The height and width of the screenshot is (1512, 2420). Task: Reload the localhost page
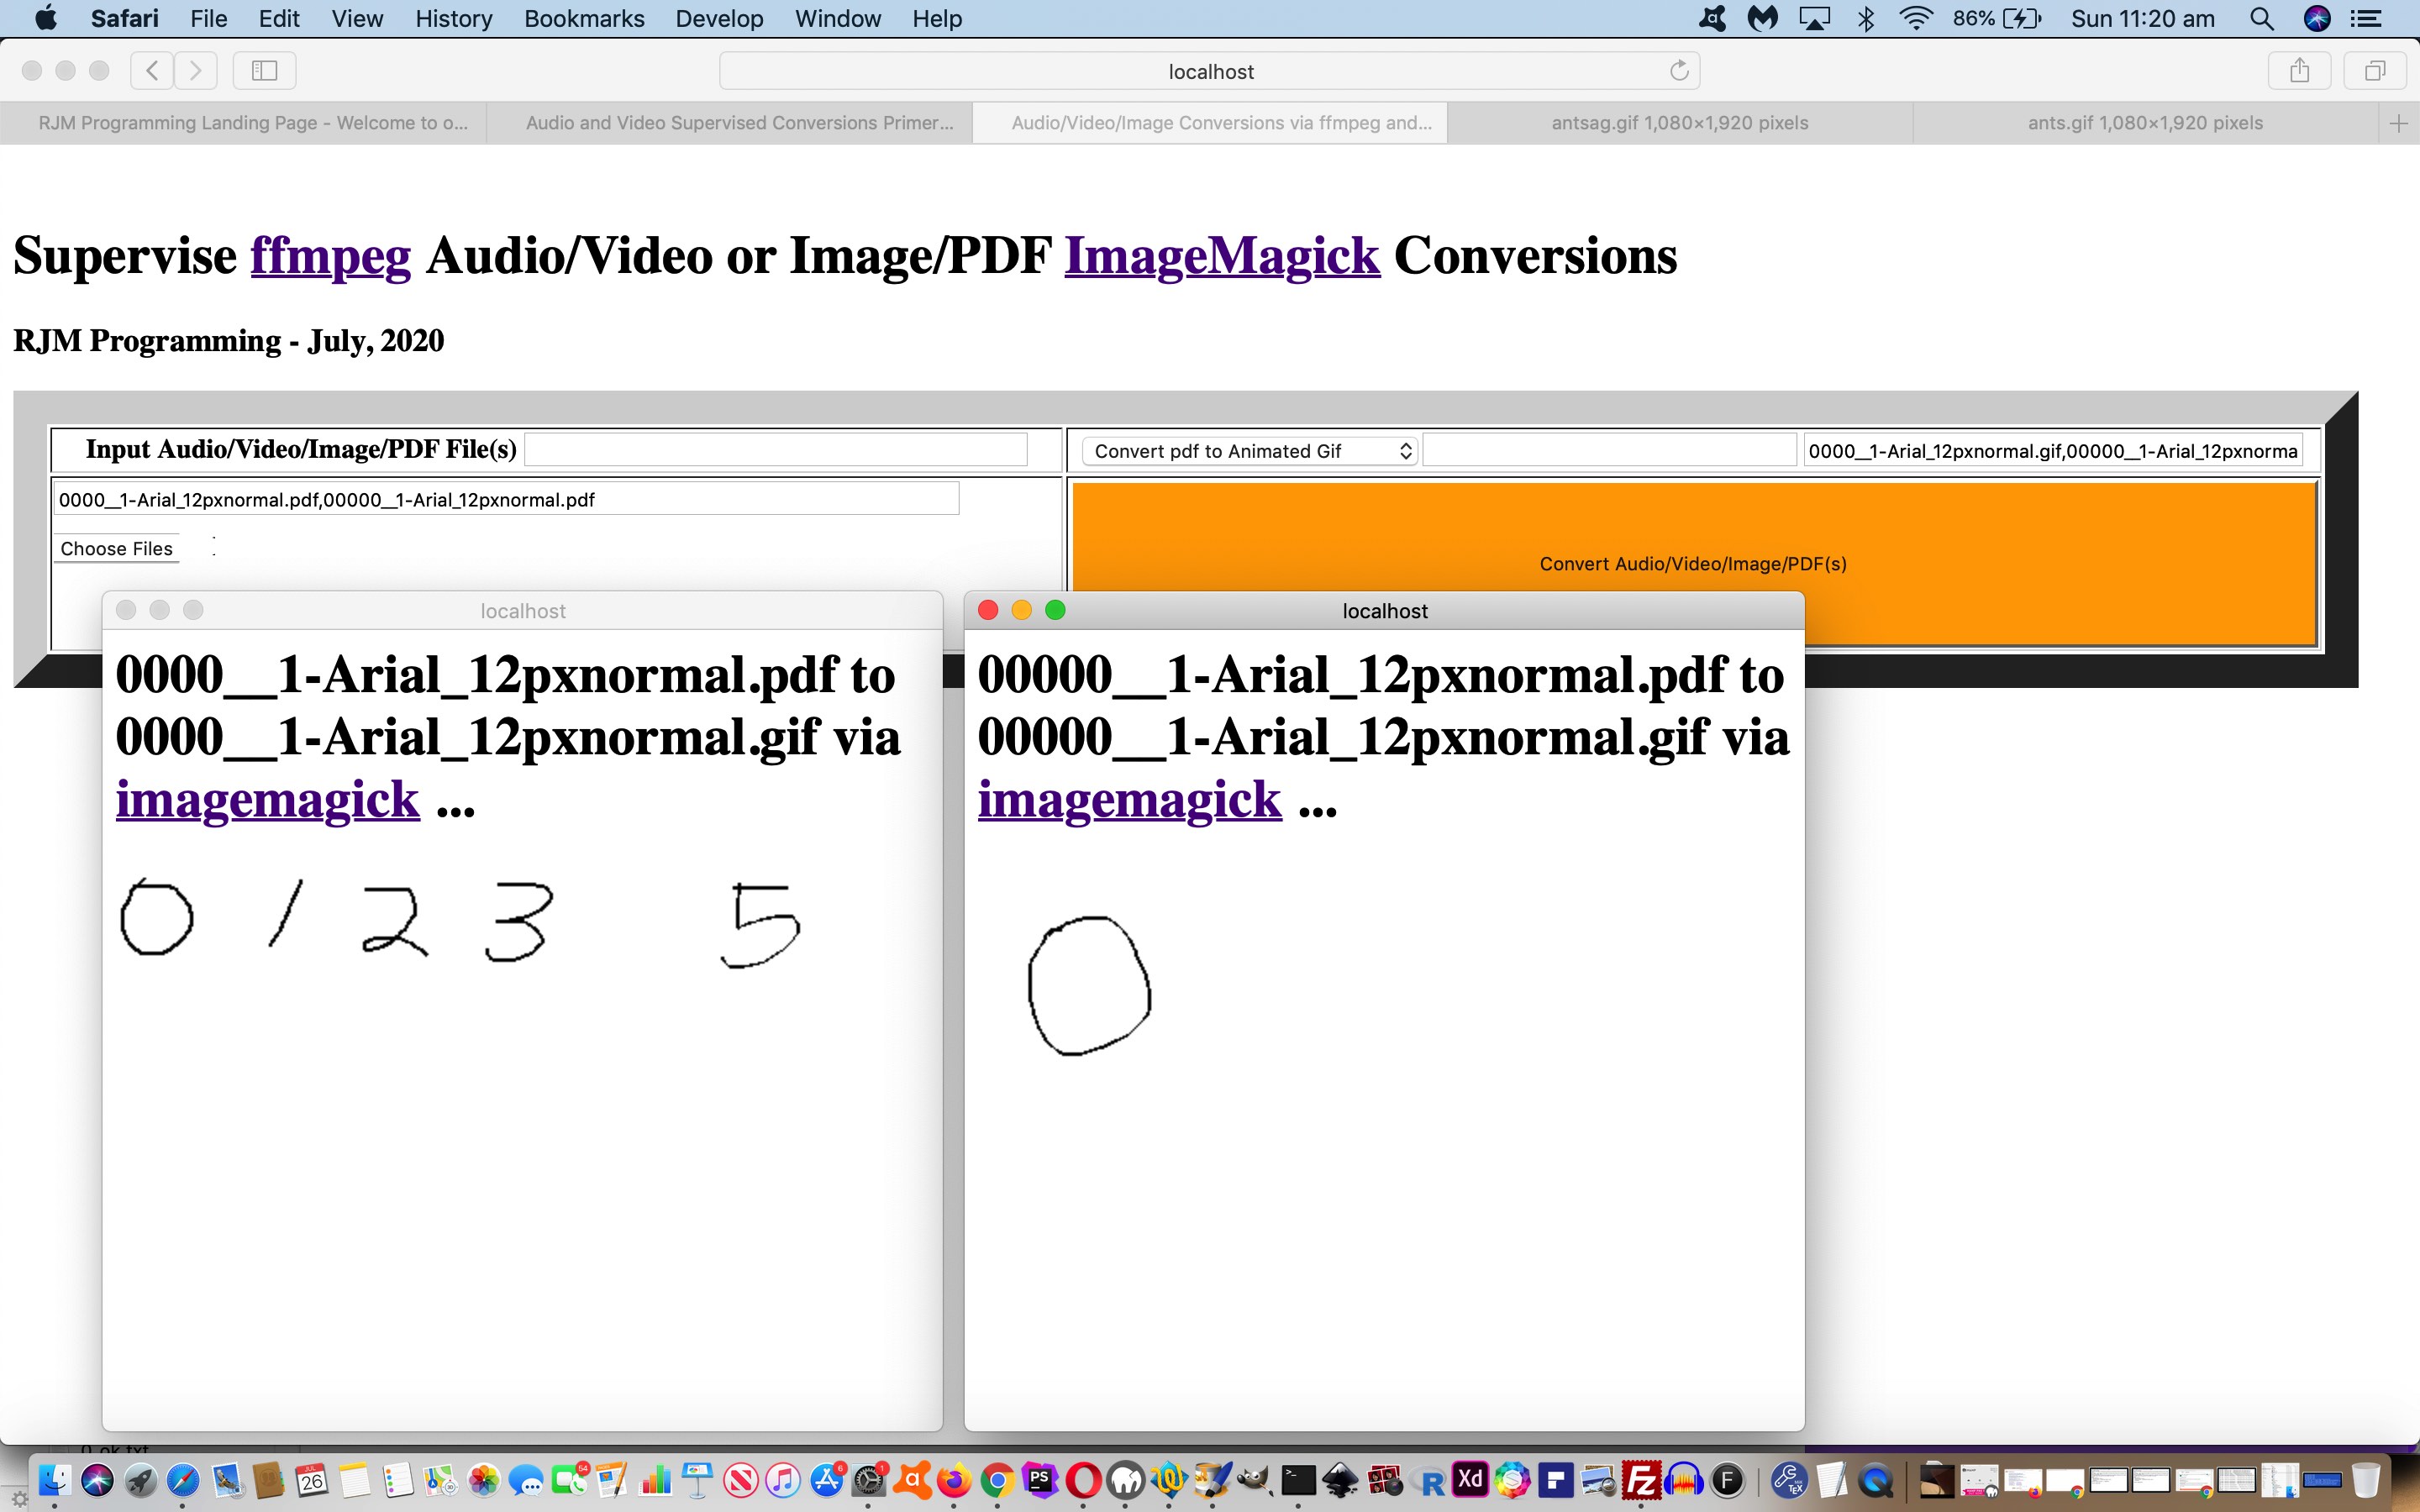(x=1679, y=70)
